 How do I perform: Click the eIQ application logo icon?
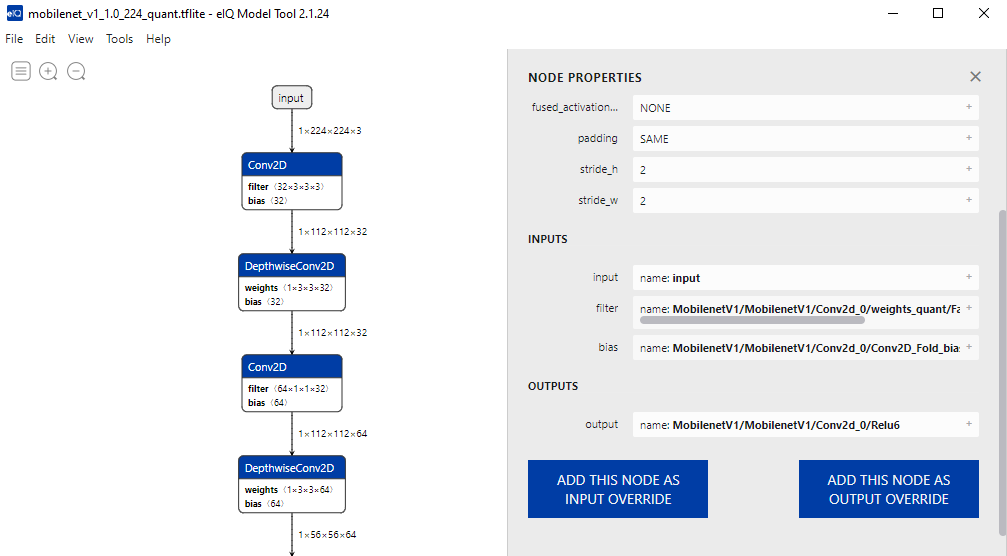pos(14,13)
